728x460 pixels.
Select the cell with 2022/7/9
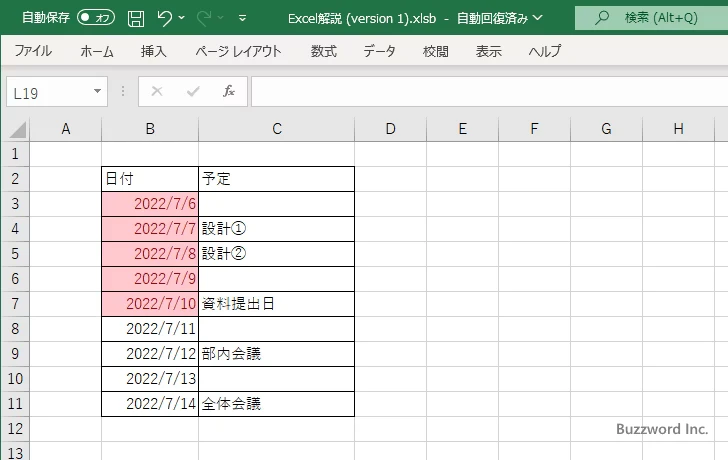[150, 279]
